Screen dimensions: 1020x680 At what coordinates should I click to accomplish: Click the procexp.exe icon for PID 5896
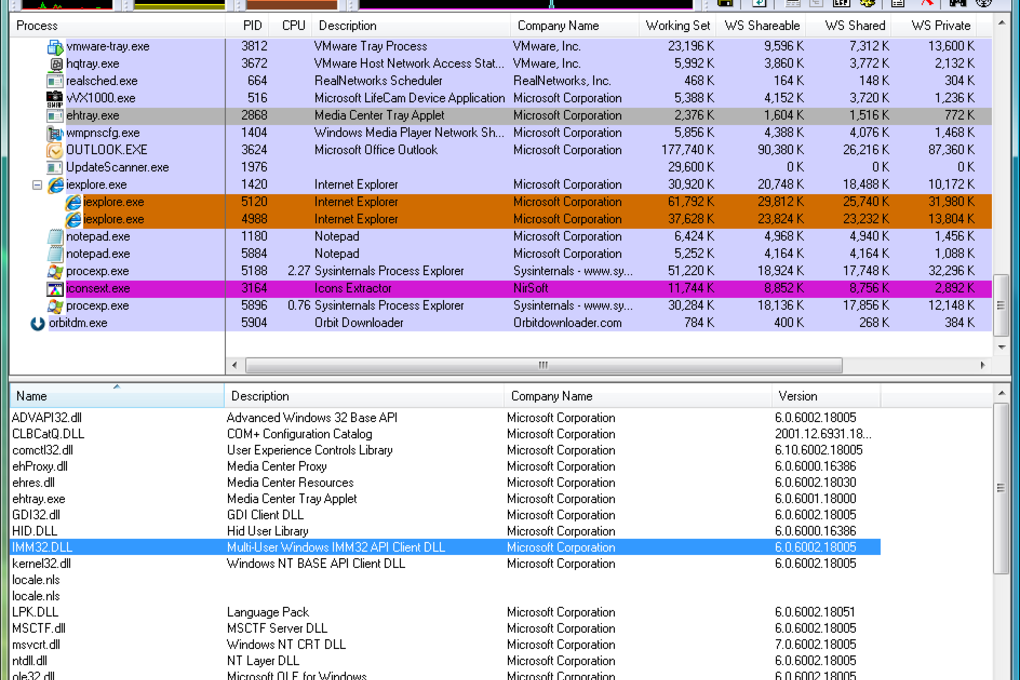pos(55,305)
